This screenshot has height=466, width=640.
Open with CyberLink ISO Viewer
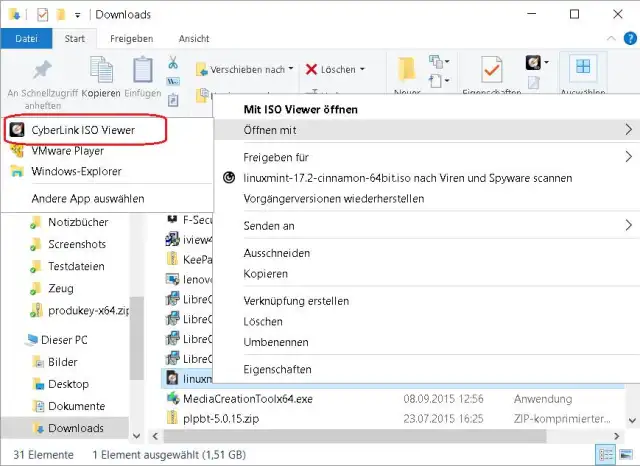click(x=84, y=130)
